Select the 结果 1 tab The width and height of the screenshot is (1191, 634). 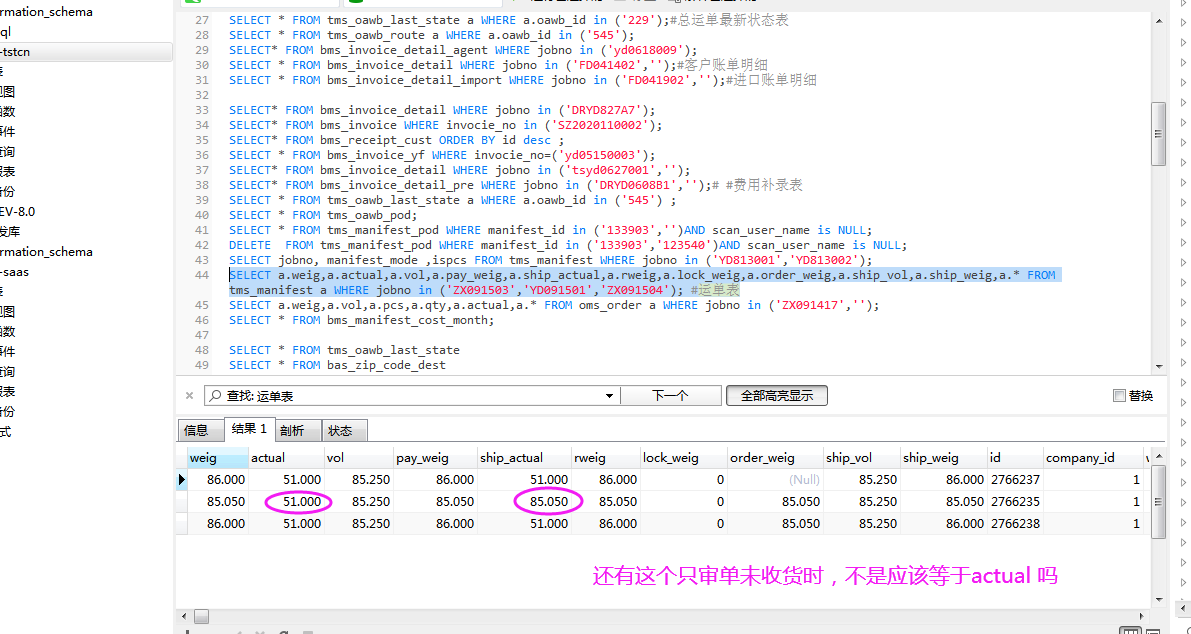pyautogui.click(x=249, y=429)
